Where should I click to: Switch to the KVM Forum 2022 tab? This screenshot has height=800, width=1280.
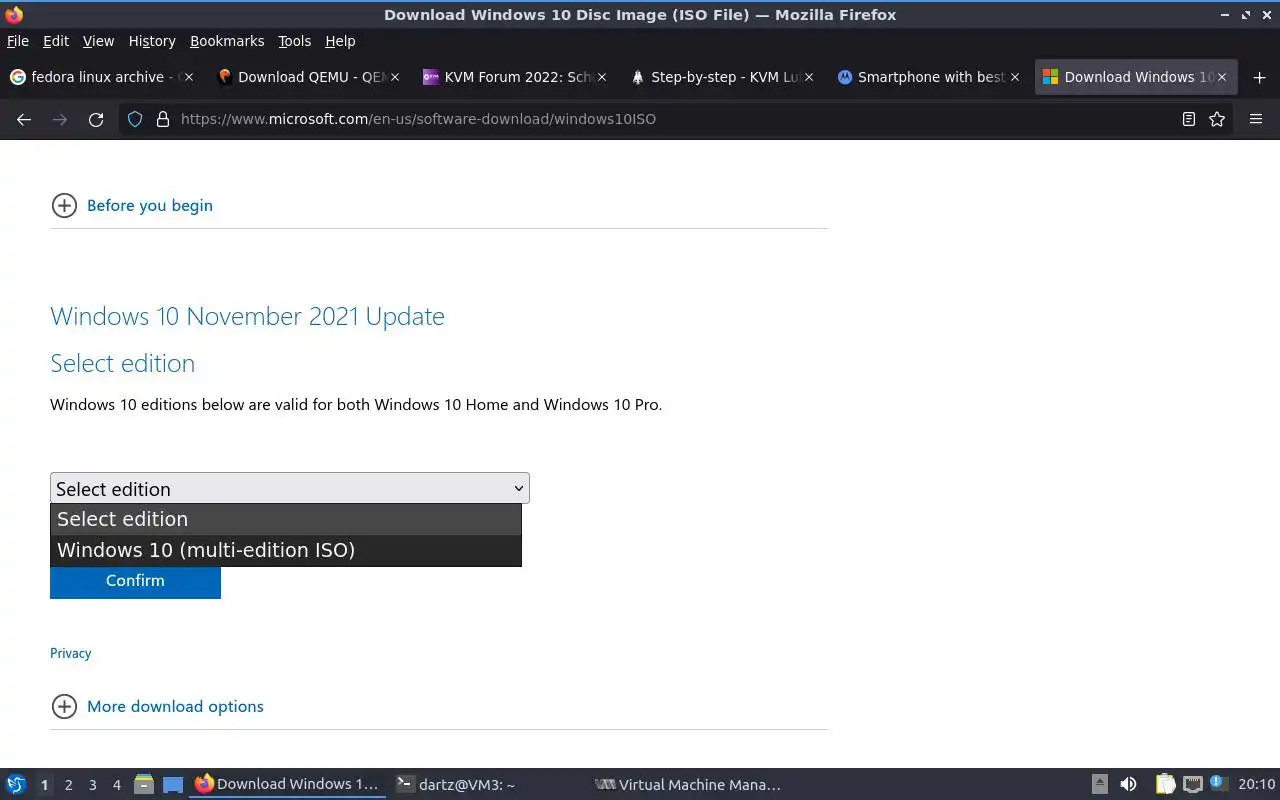(514, 77)
